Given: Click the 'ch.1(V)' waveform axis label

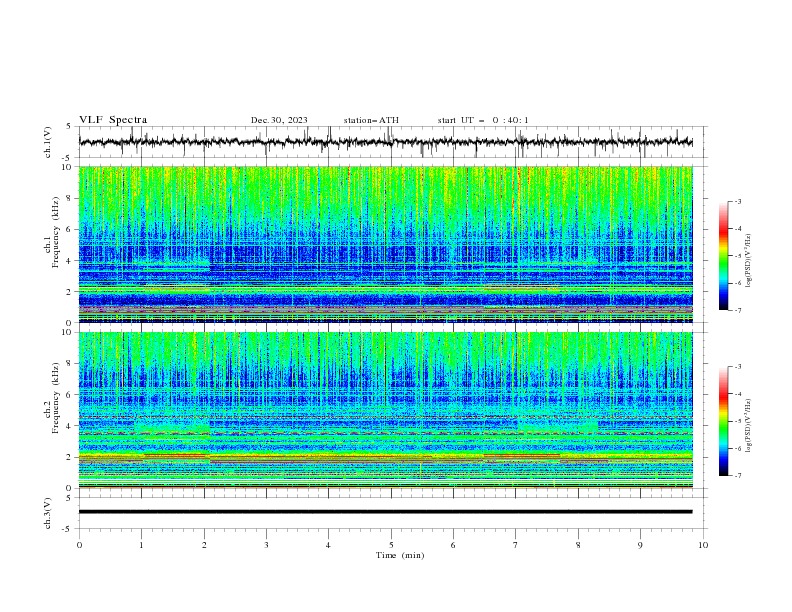Looking at the screenshot, I should coord(48,142).
